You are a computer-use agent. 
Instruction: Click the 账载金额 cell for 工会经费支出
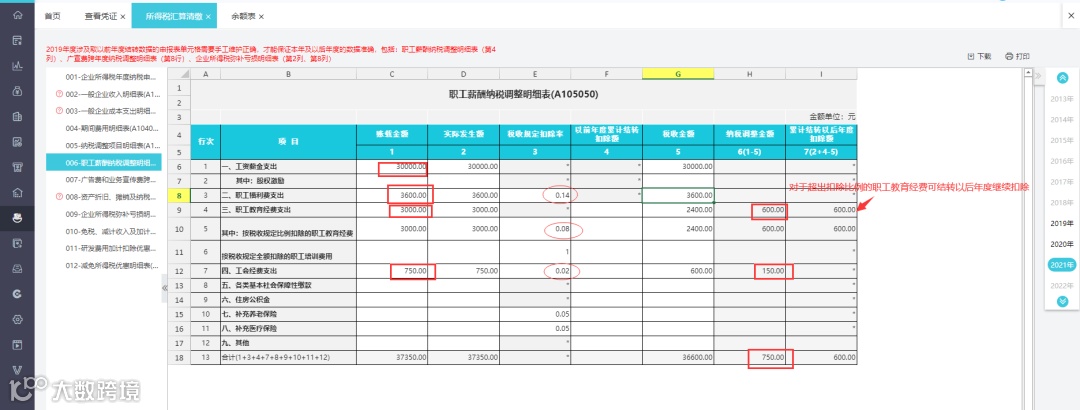click(391, 271)
